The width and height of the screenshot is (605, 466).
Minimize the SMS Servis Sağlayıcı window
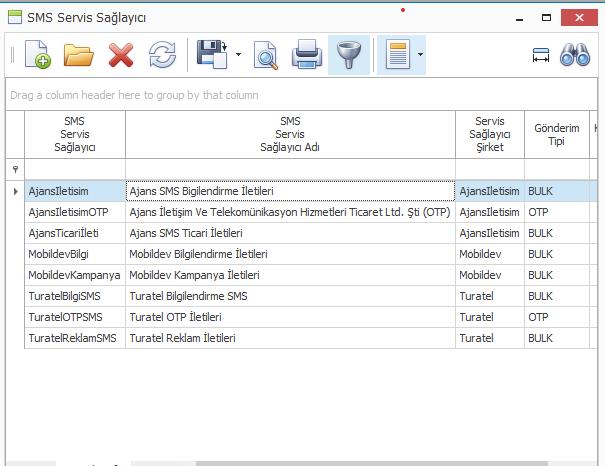coord(519,18)
